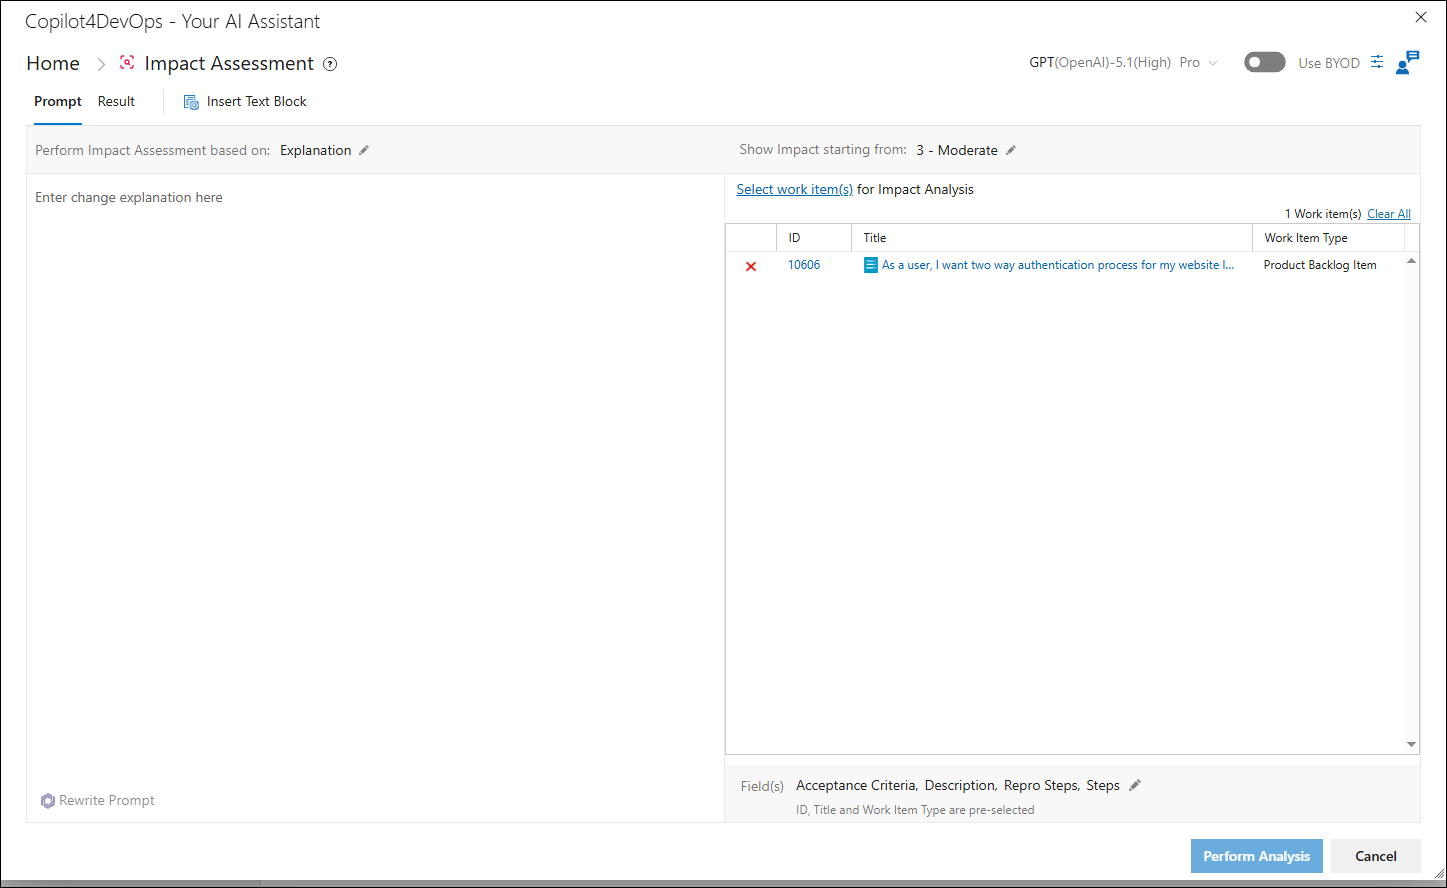Select the Prompt tab
This screenshot has width=1447, height=888.
click(58, 101)
